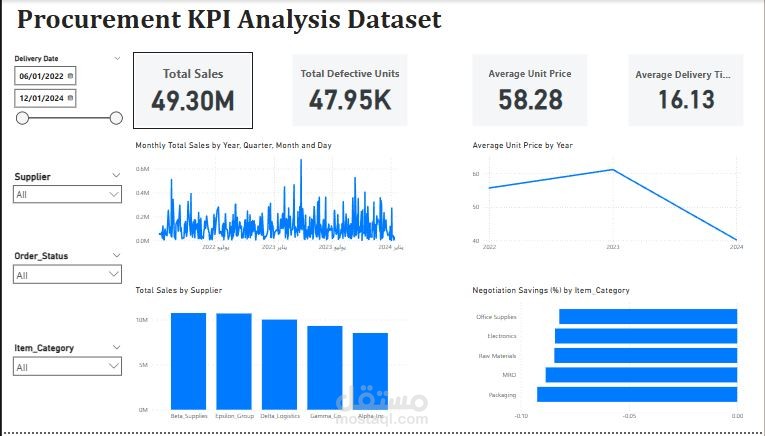Click the Gamma_Co bar
Viewport: 765px width, 436px height.
(325, 368)
